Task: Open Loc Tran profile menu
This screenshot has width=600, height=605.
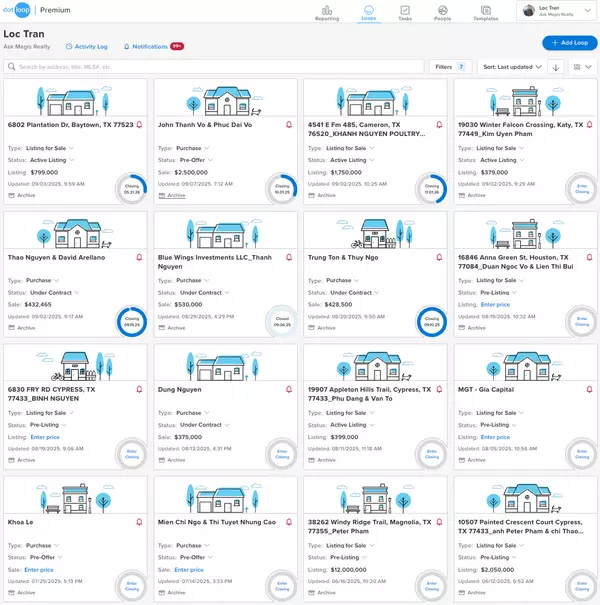Action: pos(556,11)
